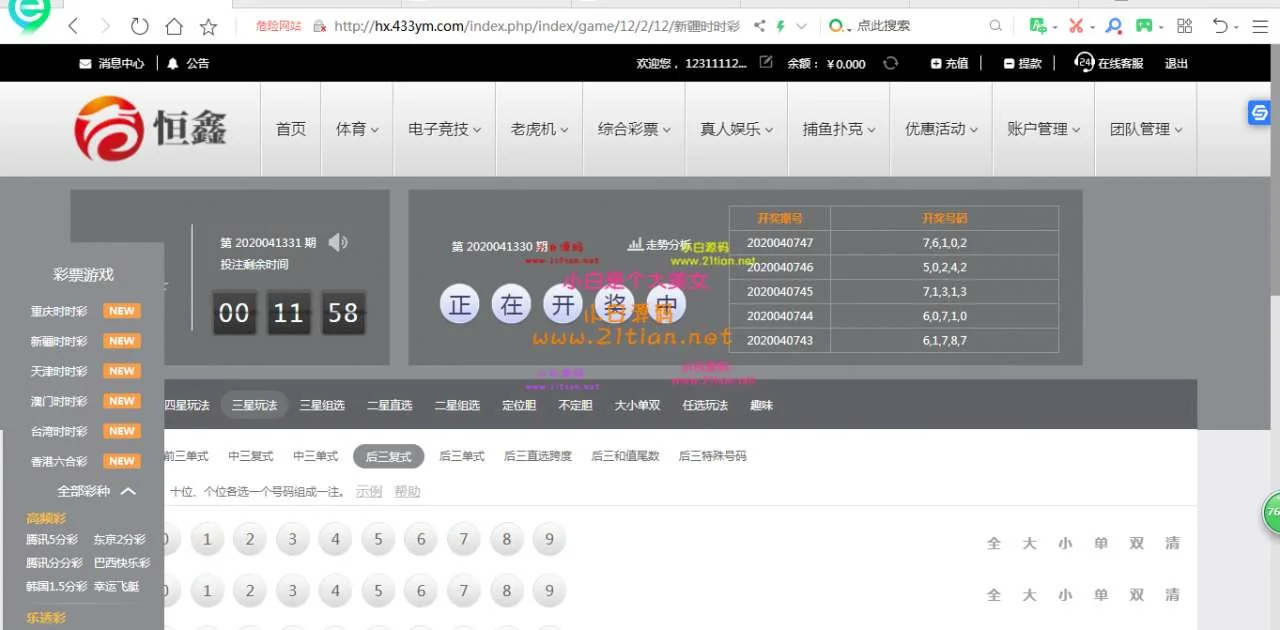
Task: Switch to the 定位胆 tab
Action: pos(519,405)
